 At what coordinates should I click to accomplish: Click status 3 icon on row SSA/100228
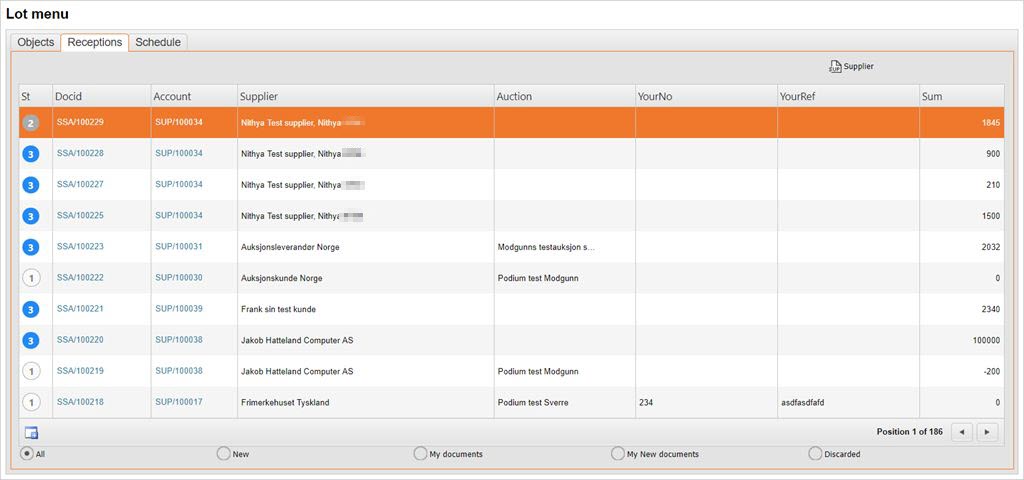pos(31,154)
